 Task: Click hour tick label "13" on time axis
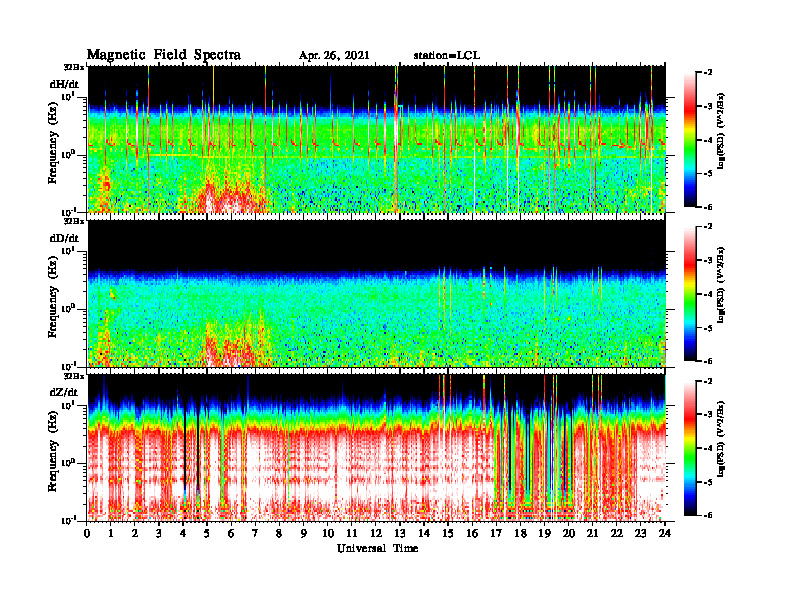click(400, 534)
